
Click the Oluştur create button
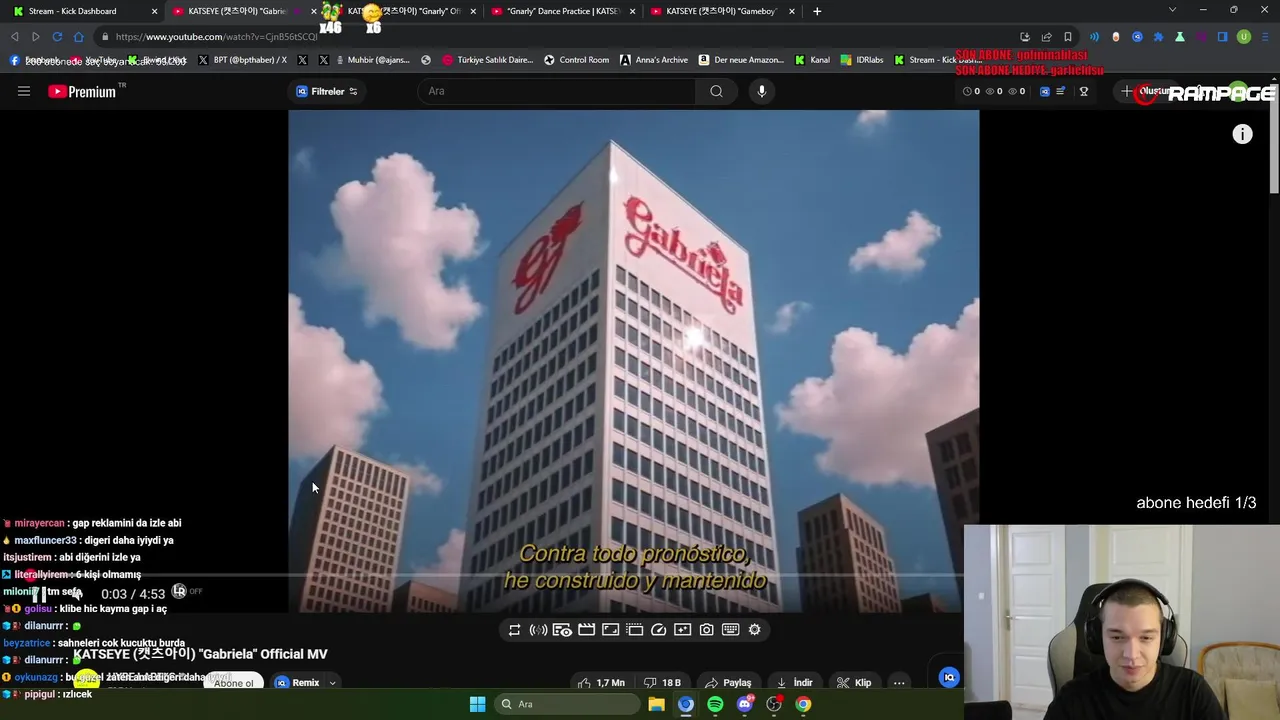tap(1145, 91)
